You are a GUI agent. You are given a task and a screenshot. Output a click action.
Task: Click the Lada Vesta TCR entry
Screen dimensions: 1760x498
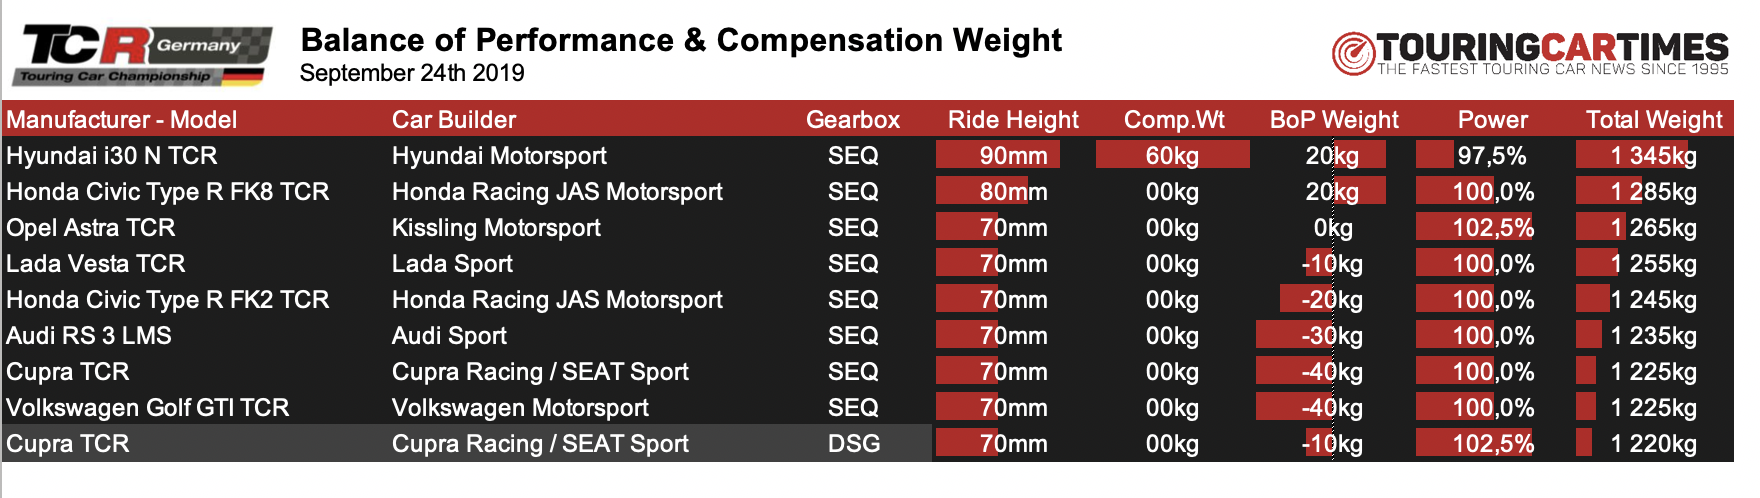coord(96,264)
